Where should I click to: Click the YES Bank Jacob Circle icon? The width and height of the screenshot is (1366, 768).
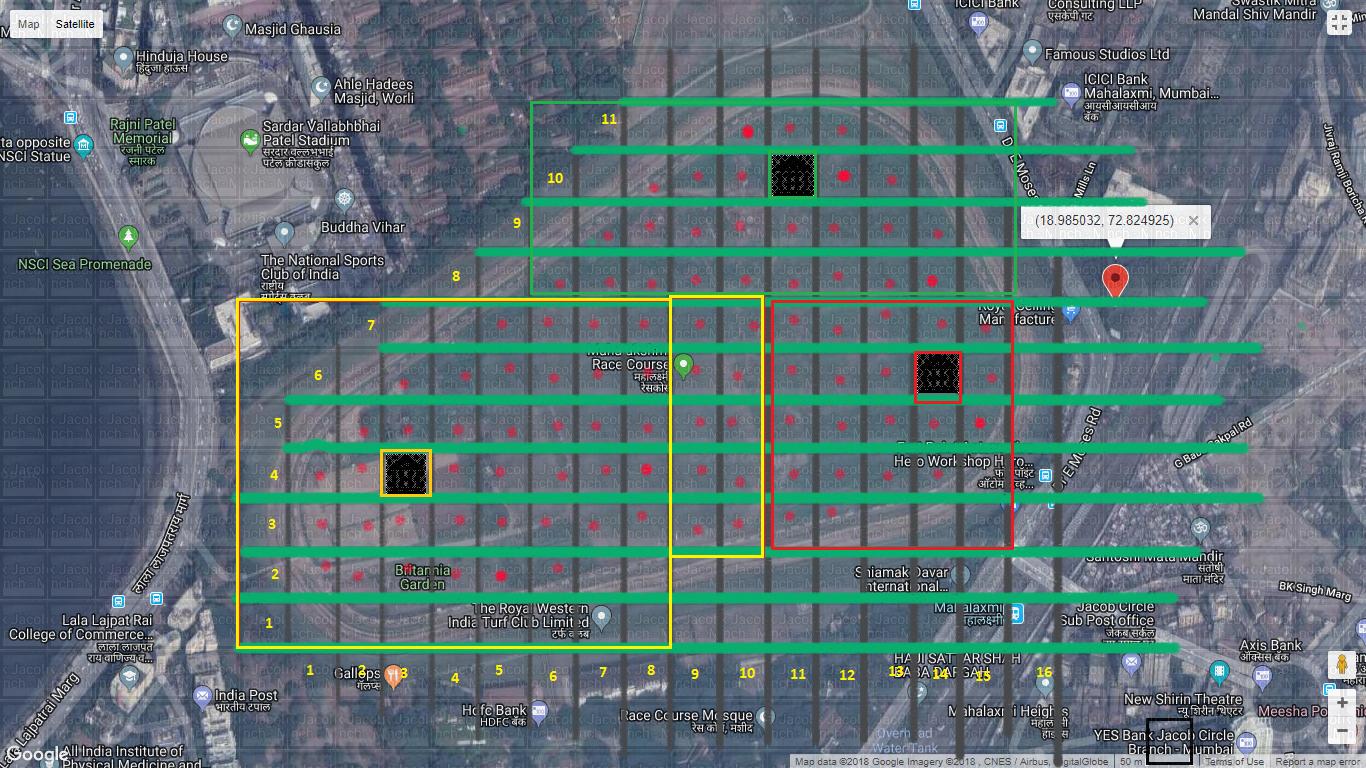tap(1246, 741)
